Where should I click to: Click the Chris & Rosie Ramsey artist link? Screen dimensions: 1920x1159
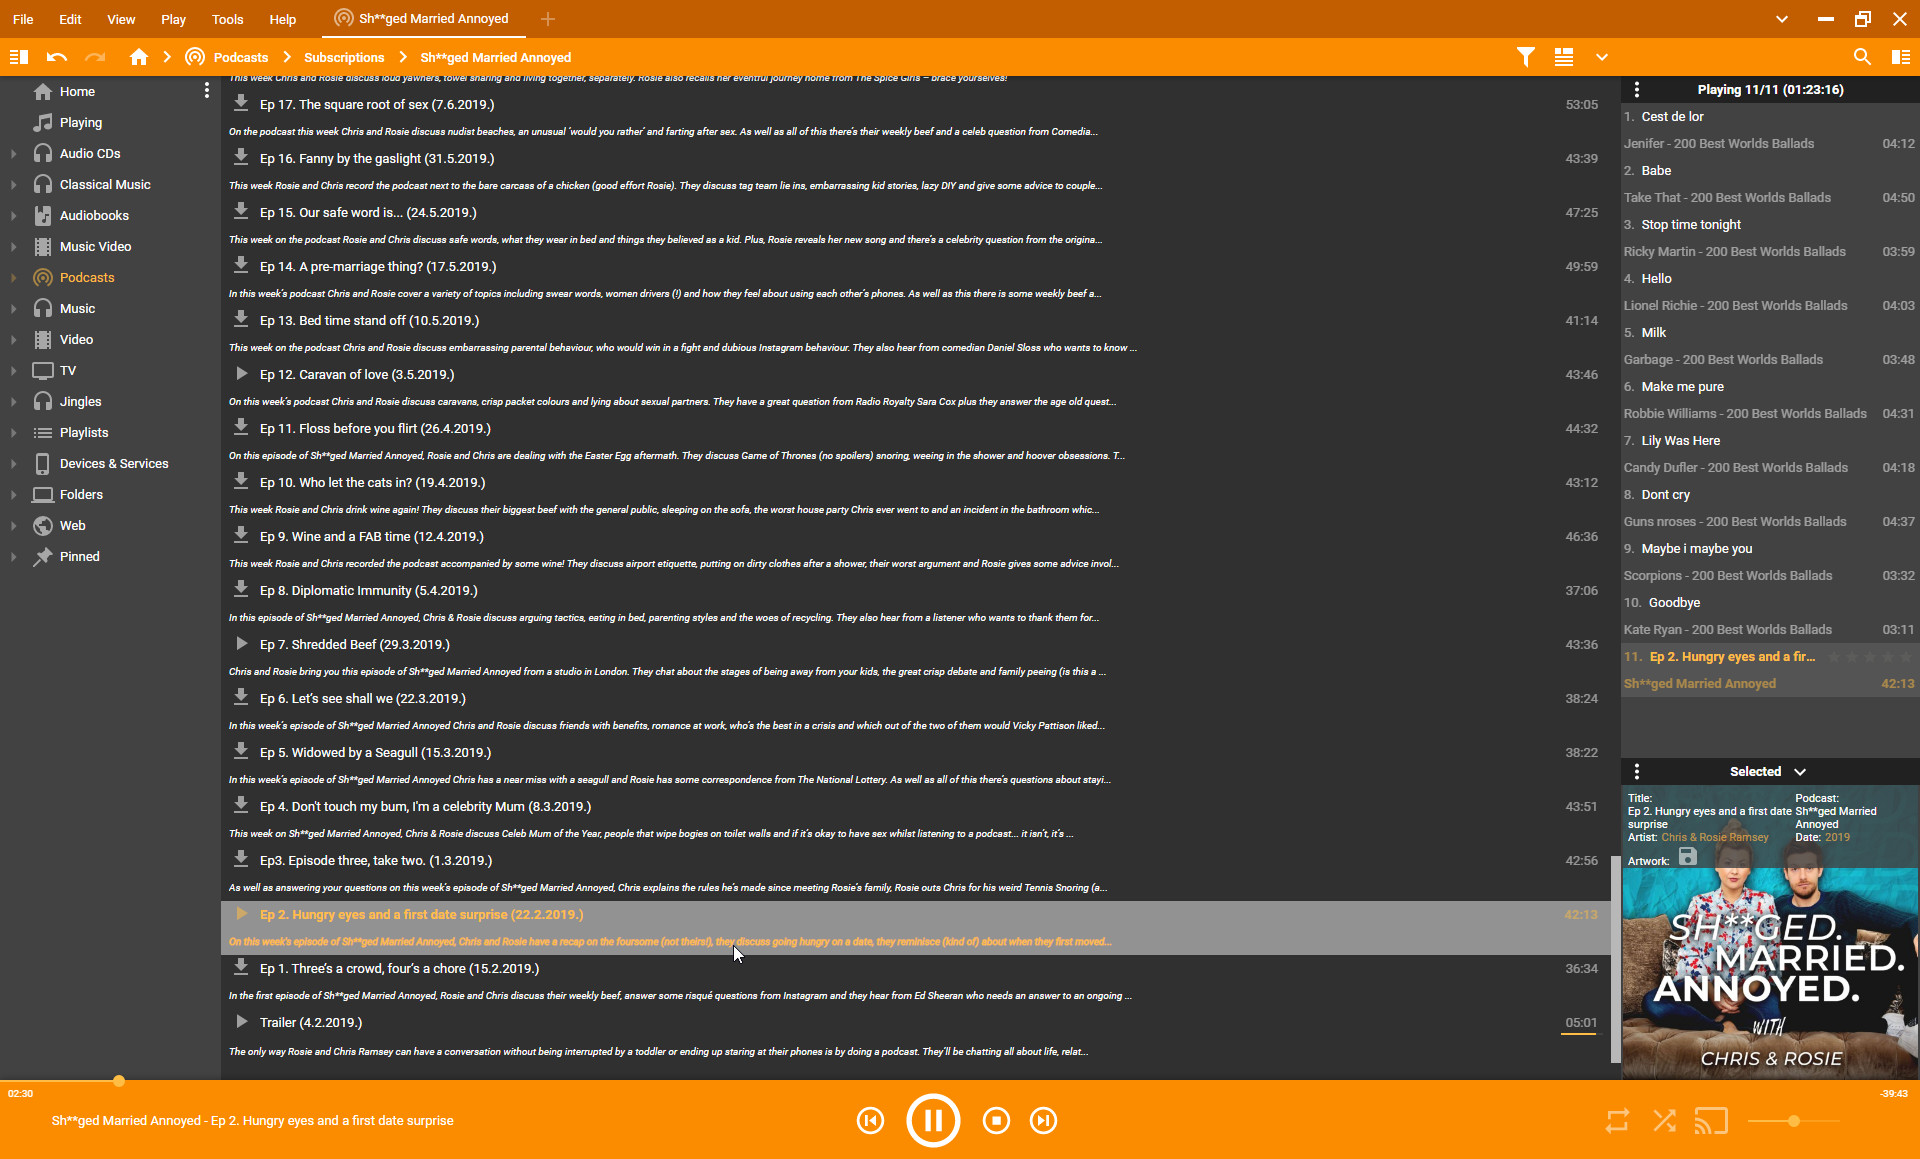pos(1714,837)
